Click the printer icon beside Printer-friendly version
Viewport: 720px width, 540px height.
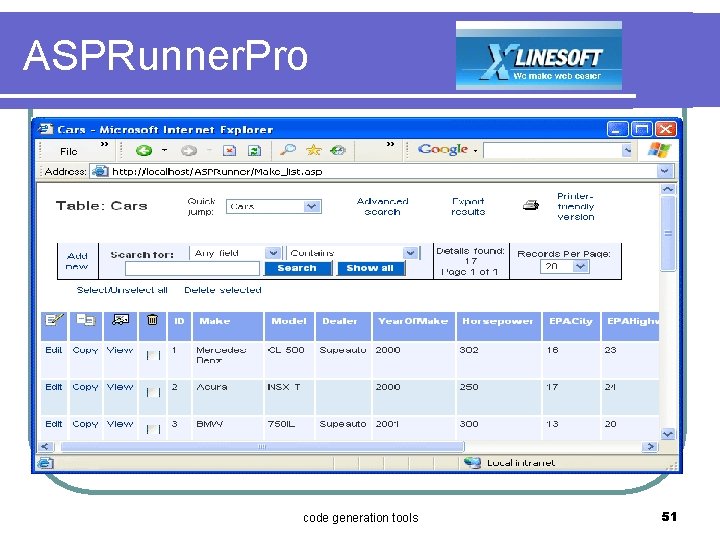coord(531,205)
